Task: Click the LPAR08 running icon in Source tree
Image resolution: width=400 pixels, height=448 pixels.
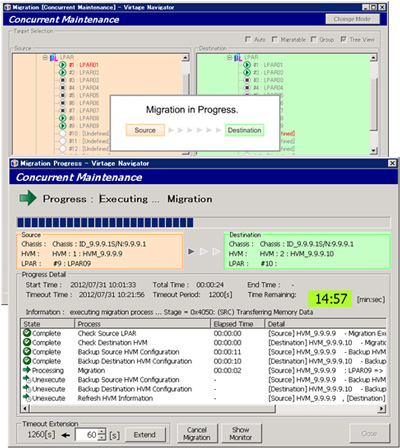Action: [x=62, y=118]
